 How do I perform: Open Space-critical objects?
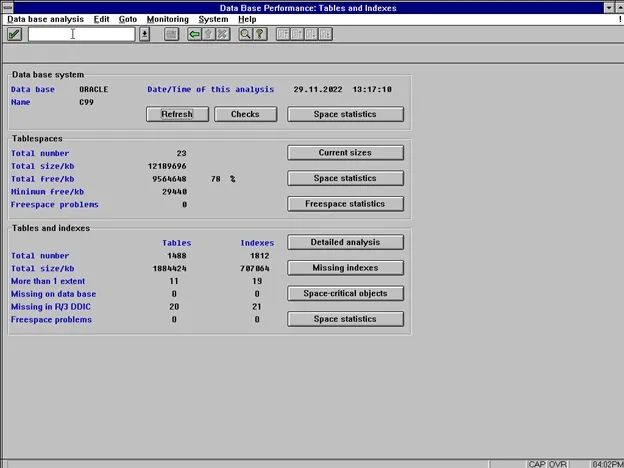[x=345, y=294]
